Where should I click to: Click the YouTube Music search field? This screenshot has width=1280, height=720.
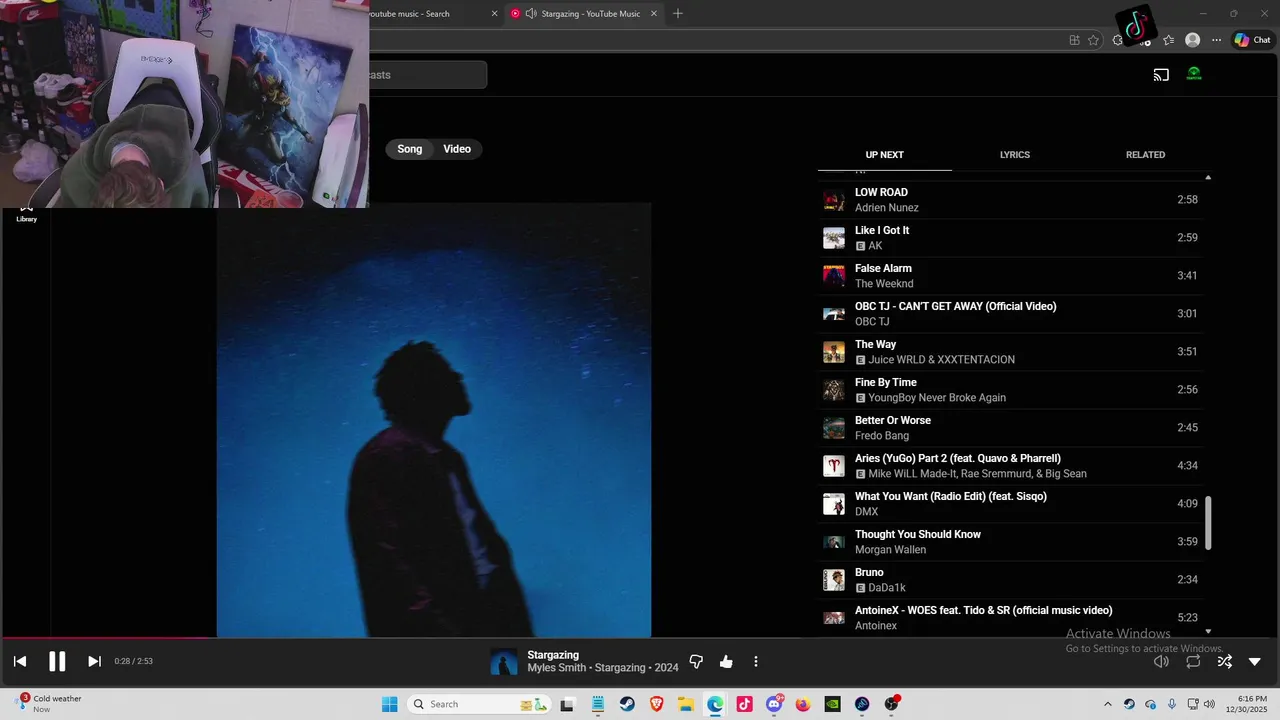[x=428, y=75]
